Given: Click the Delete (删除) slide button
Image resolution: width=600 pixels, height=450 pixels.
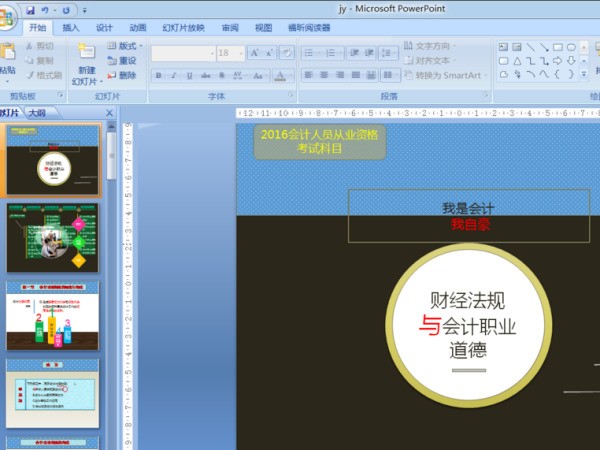Looking at the screenshot, I should point(122,75).
